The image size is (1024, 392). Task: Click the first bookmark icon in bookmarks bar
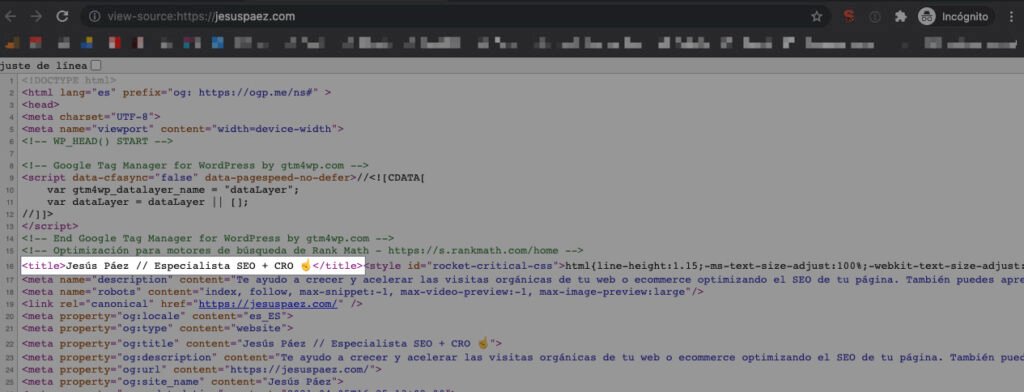coord(12,43)
